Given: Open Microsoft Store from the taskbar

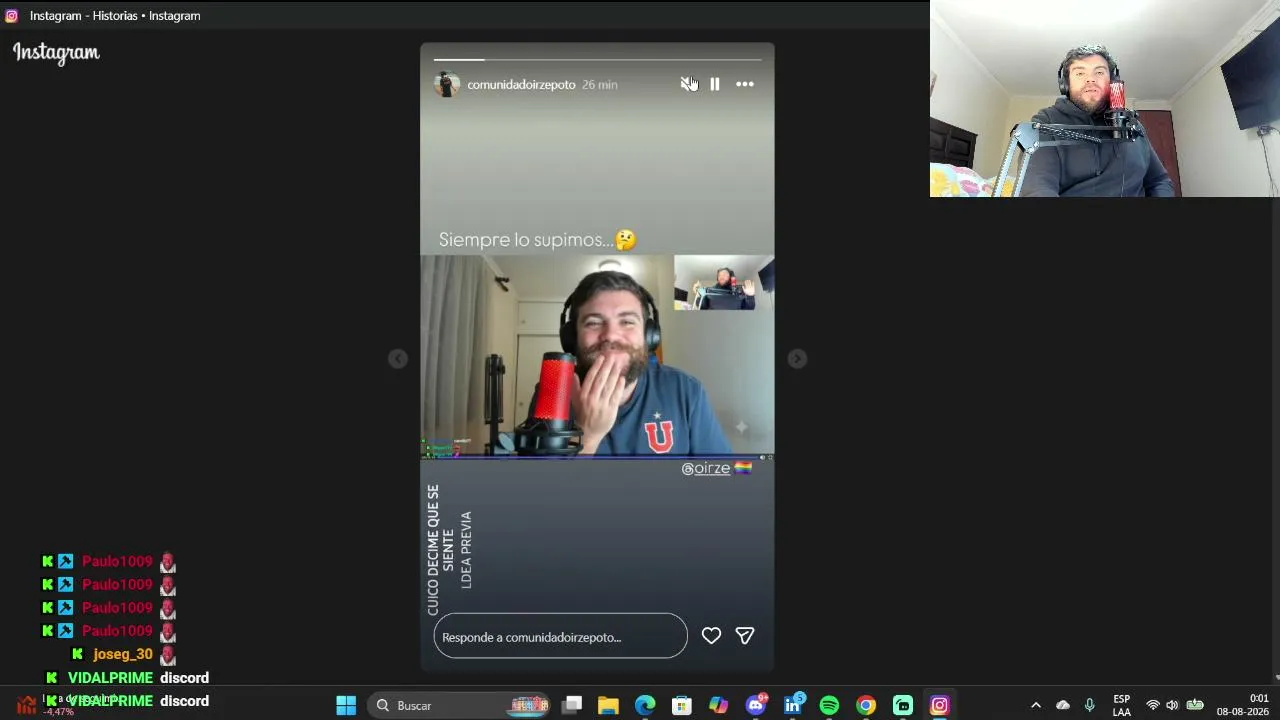Looking at the screenshot, I should tap(681, 706).
